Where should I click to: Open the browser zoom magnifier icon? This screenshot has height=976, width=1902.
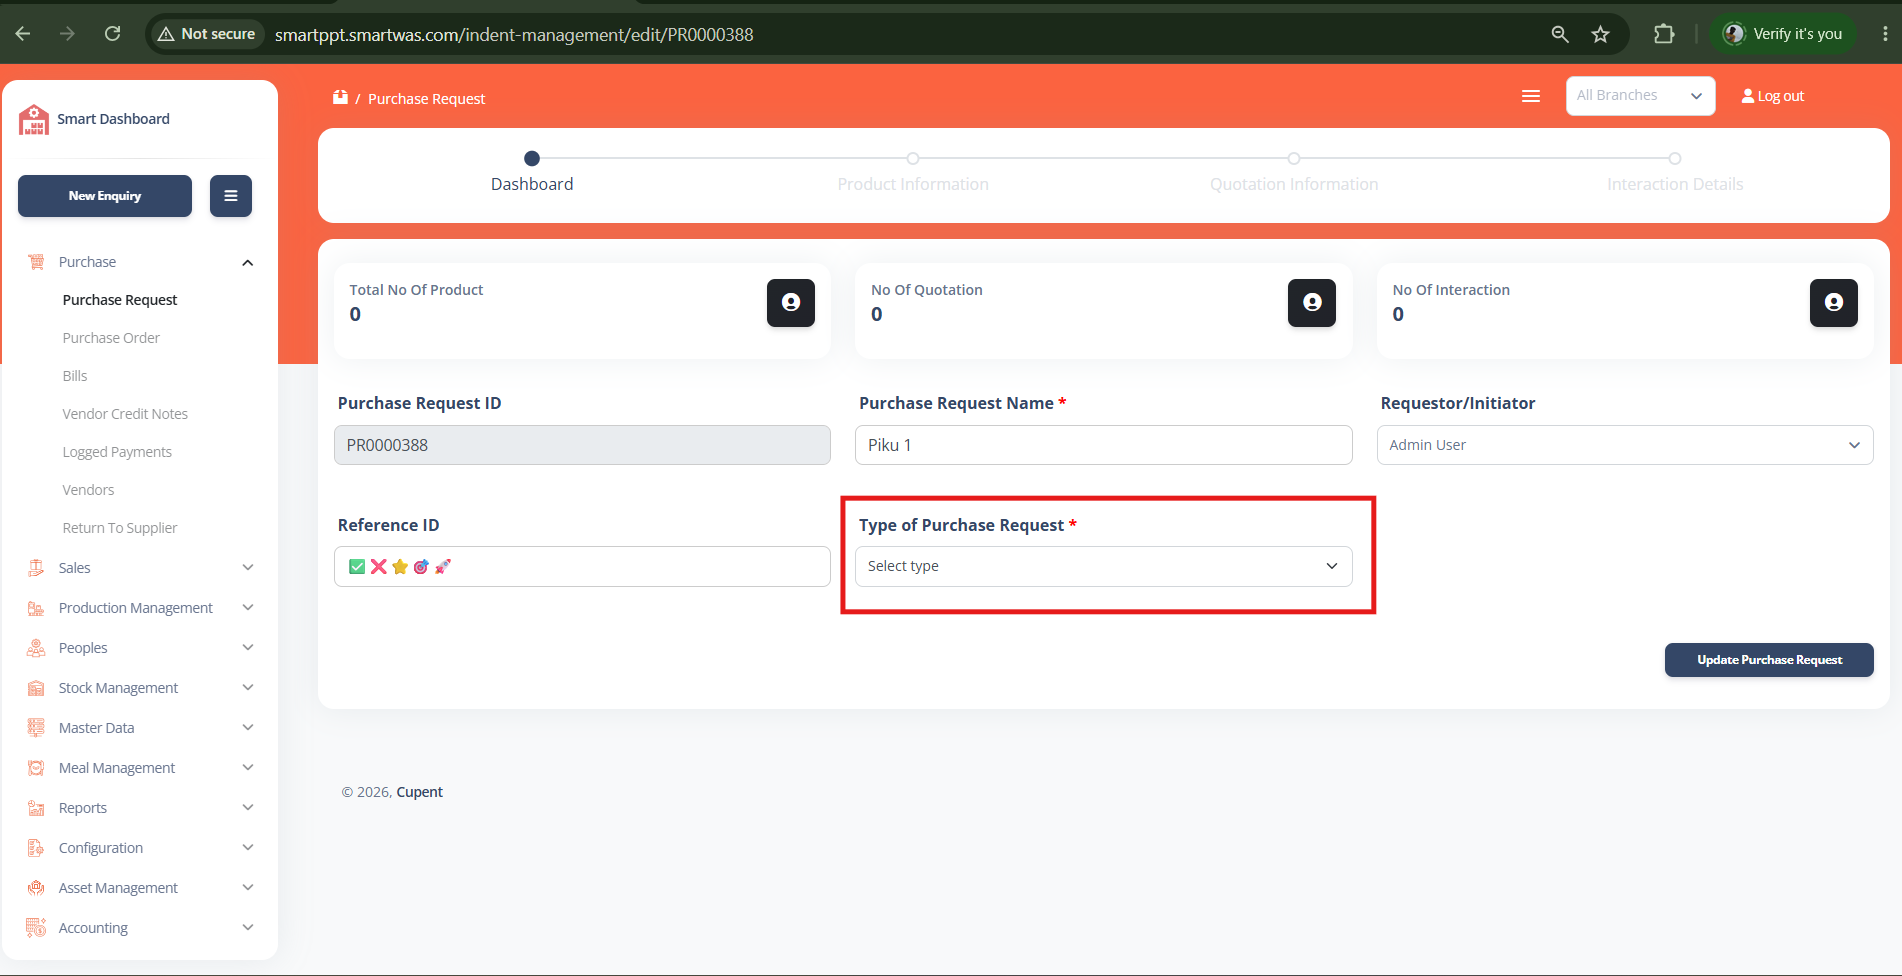1560,34
